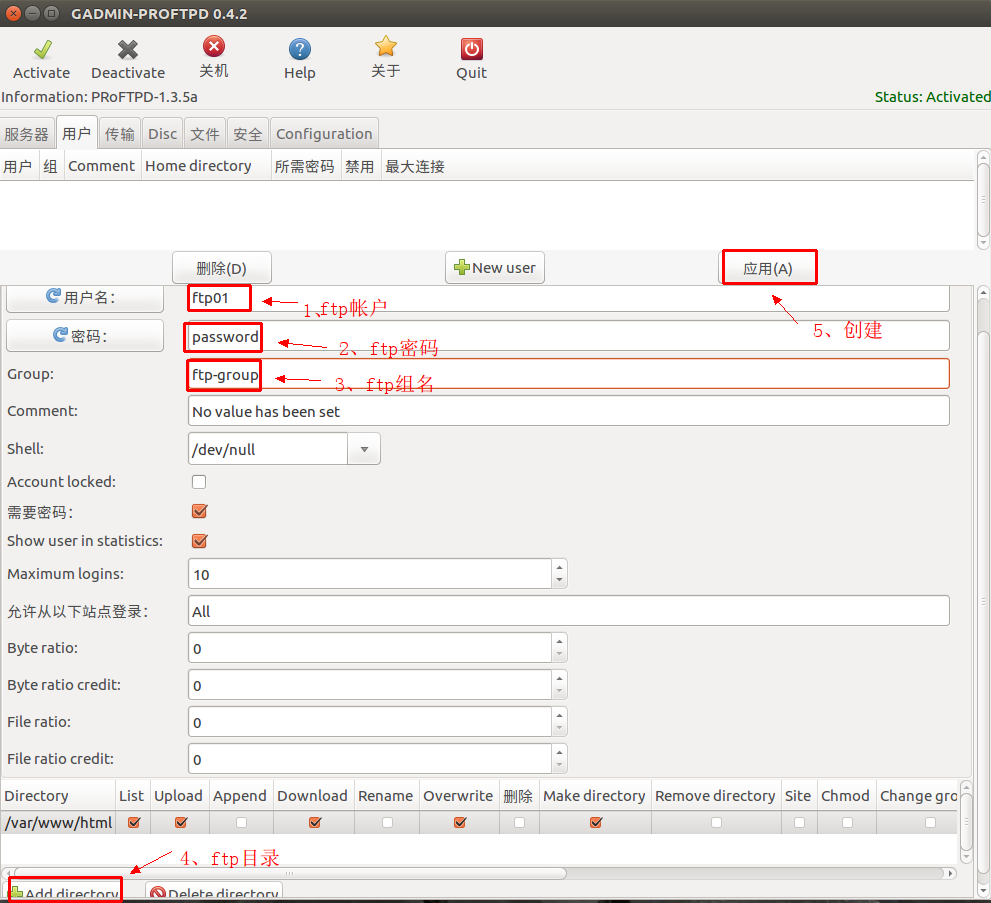
Task: Uncheck the 需要密码 checkbox
Action: point(199,511)
